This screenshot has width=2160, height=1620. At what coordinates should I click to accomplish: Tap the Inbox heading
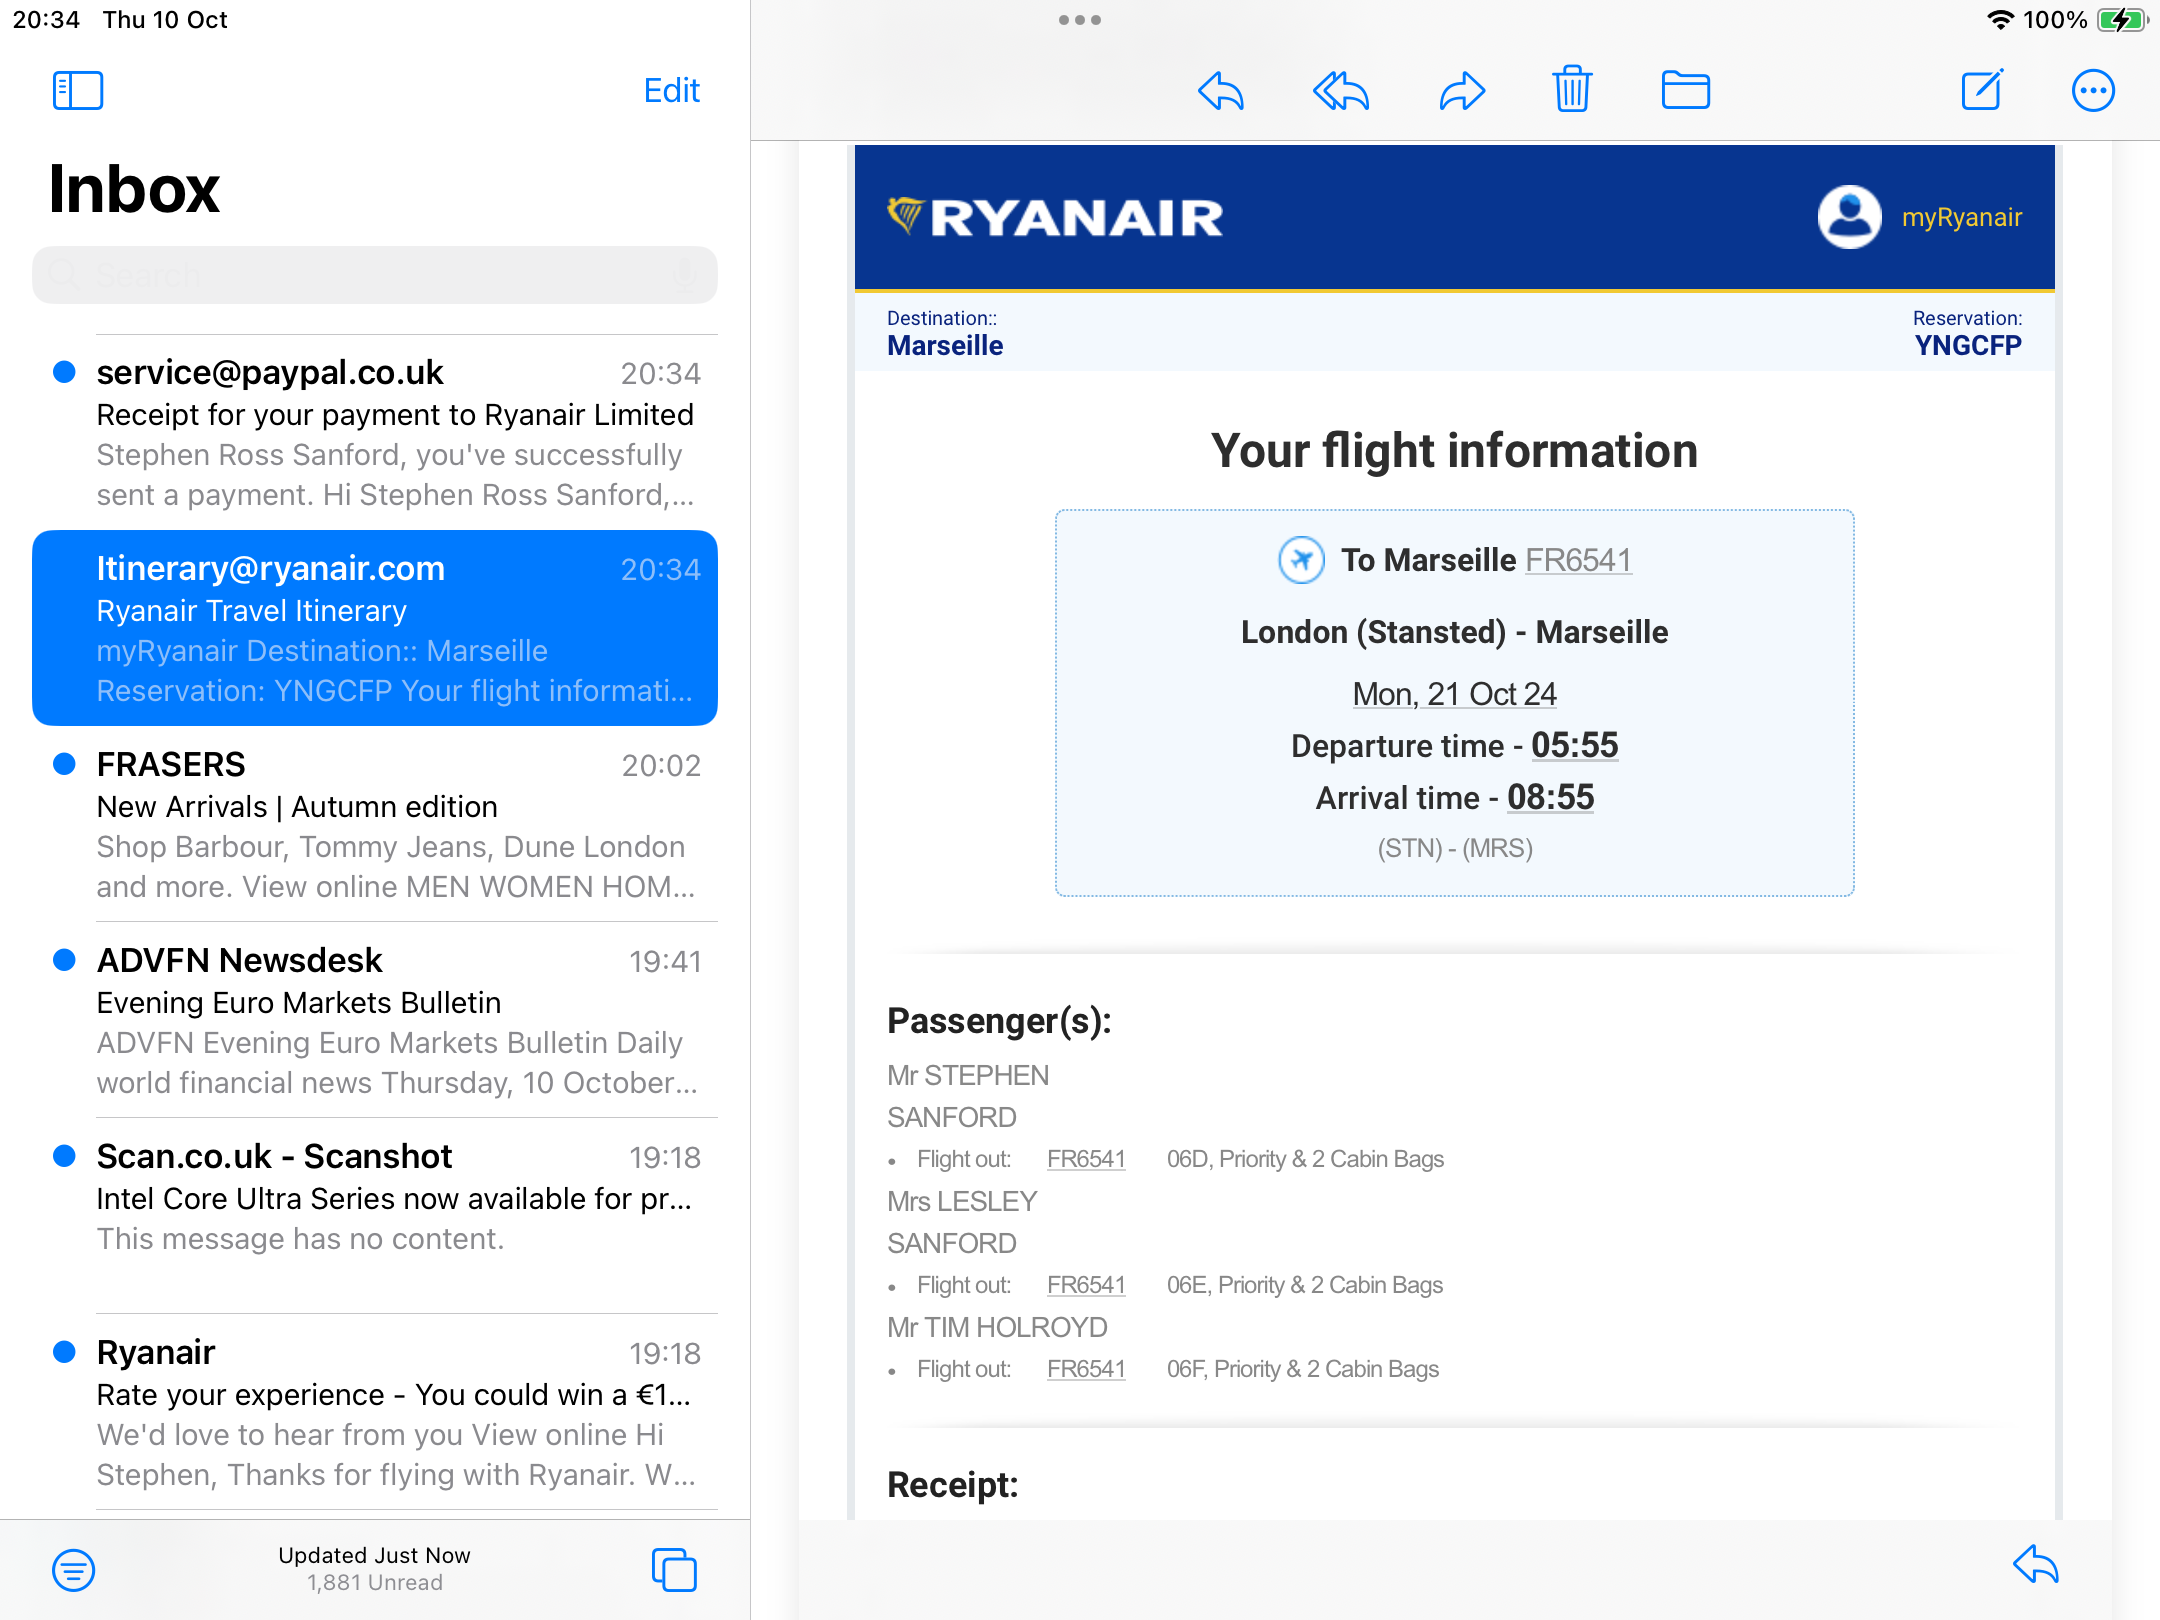(134, 189)
